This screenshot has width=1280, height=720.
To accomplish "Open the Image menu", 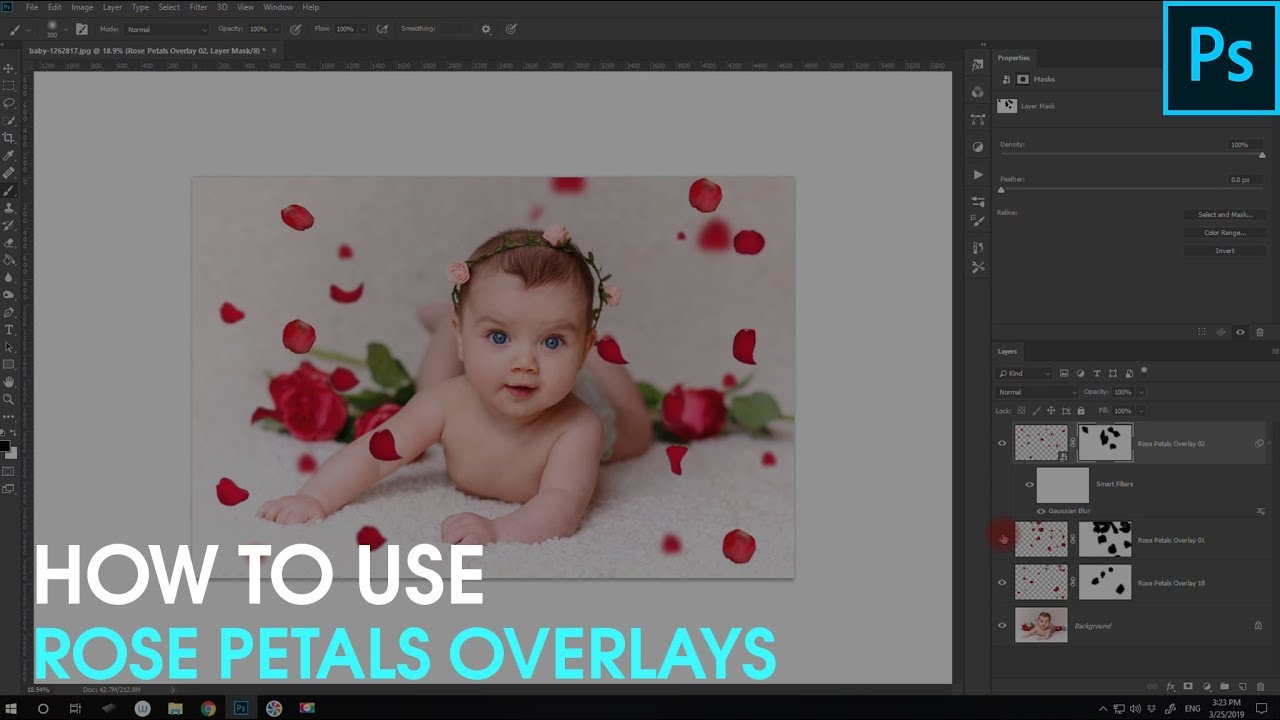I will click(x=82, y=7).
